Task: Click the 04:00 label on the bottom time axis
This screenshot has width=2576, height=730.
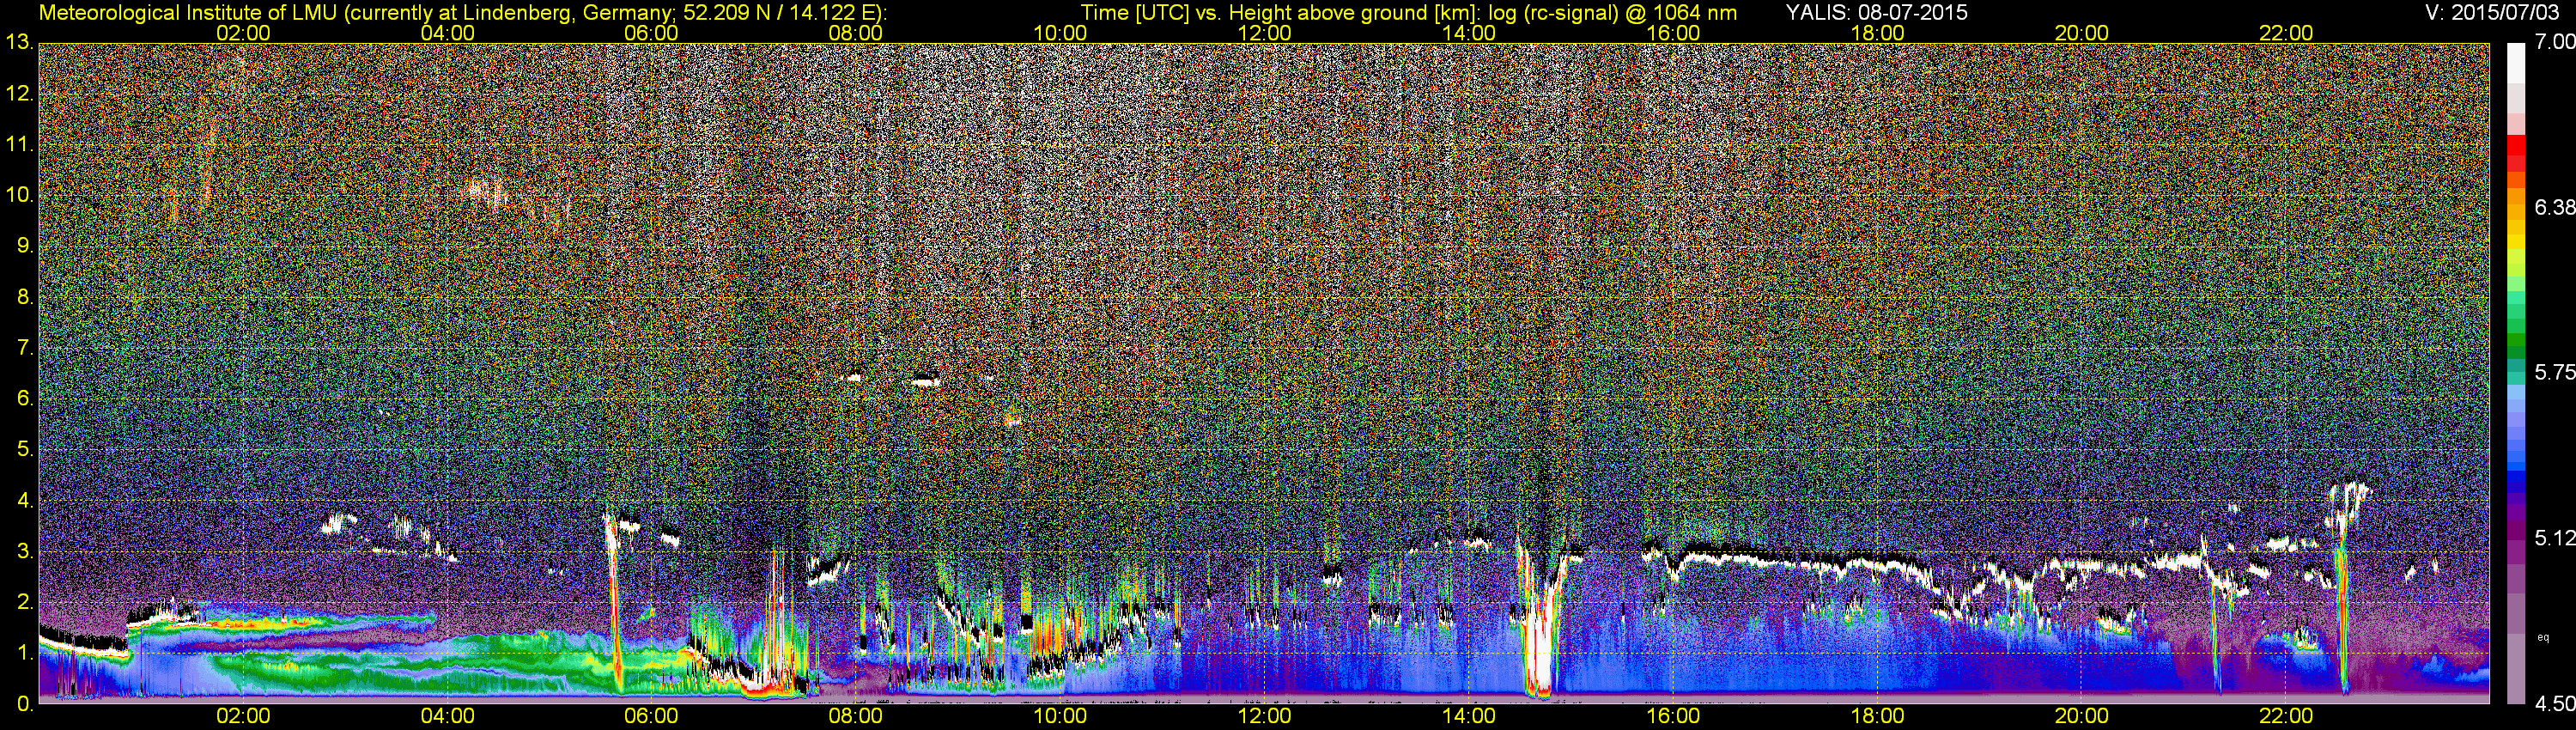Action: pos(447,717)
